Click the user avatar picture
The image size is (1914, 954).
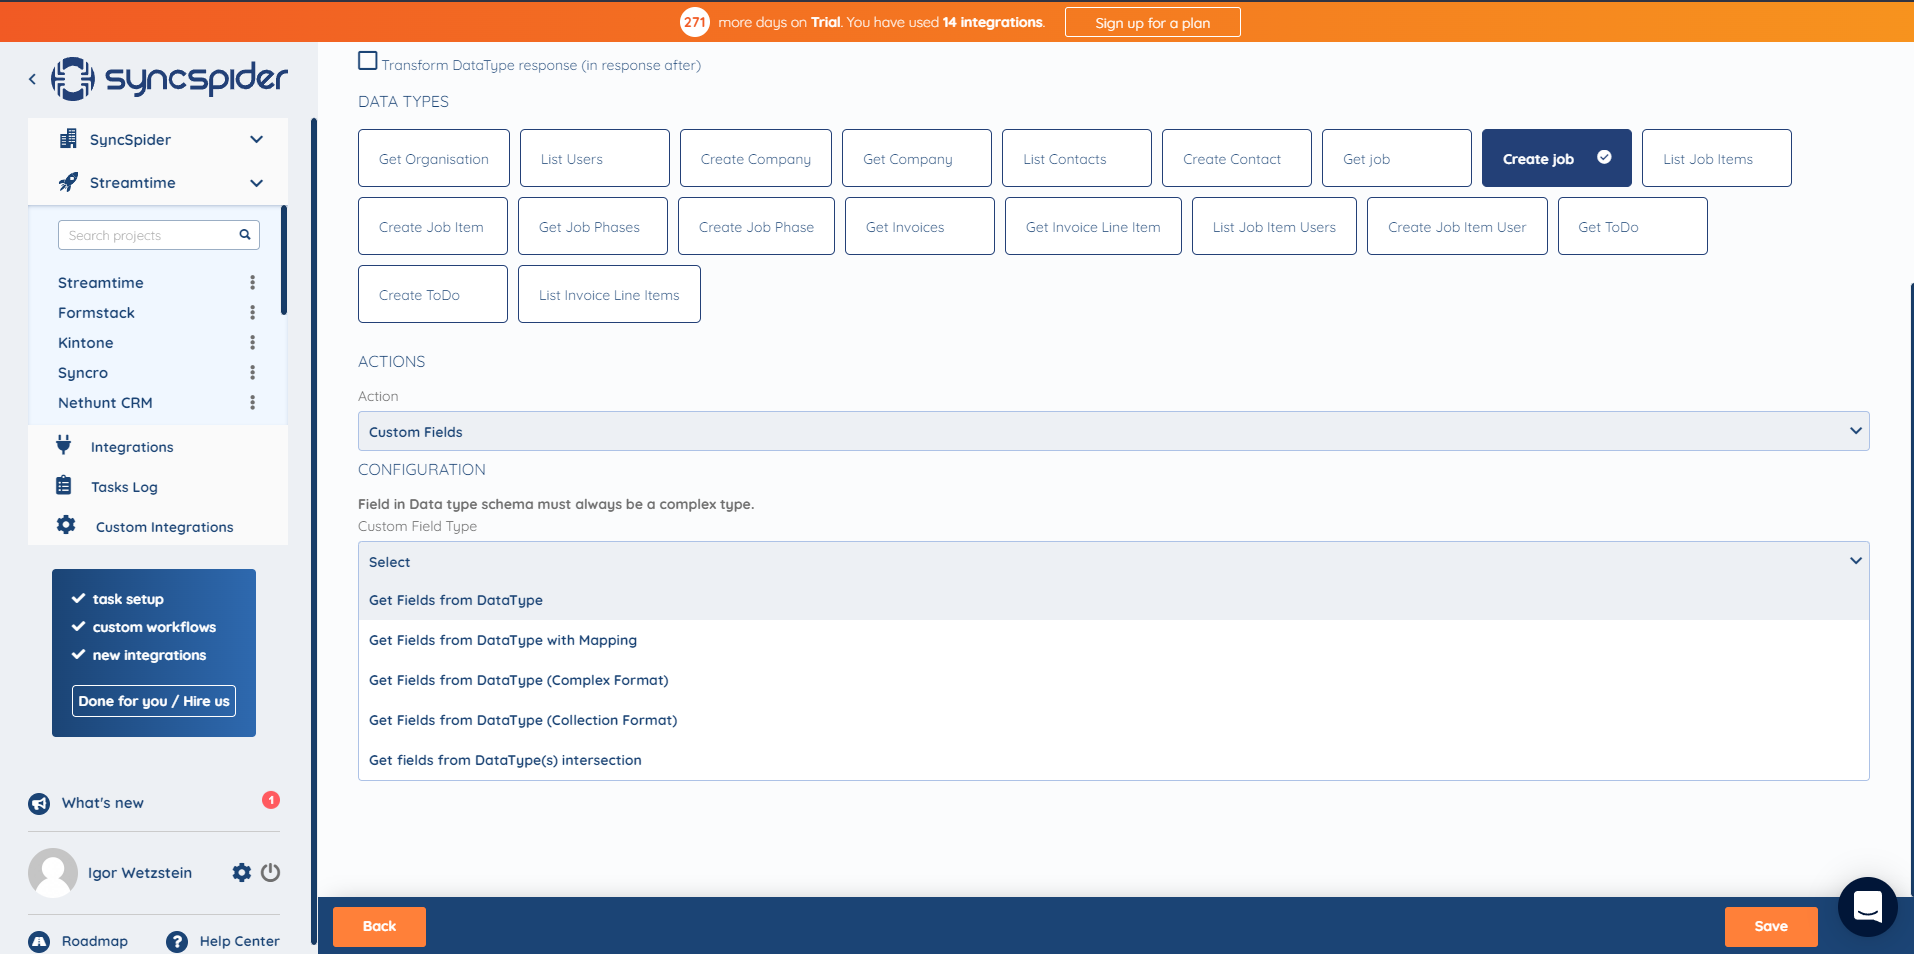[x=53, y=872]
